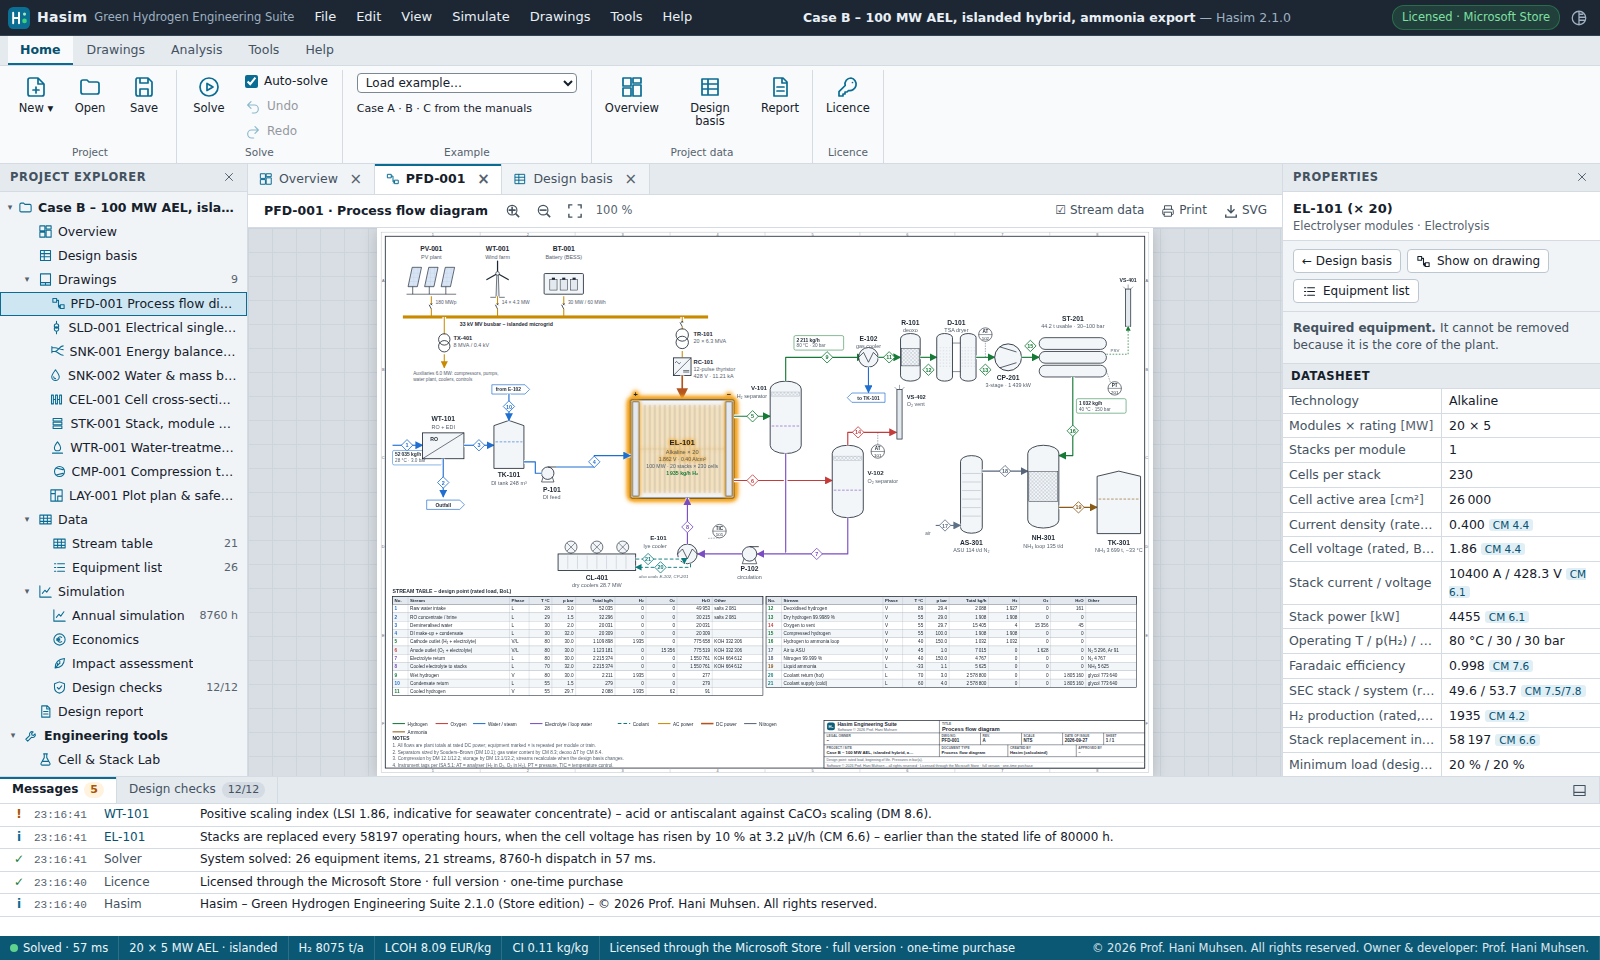Zoom out on the diagram
This screenshot has width=1600, height=960.
click(544, 211)
